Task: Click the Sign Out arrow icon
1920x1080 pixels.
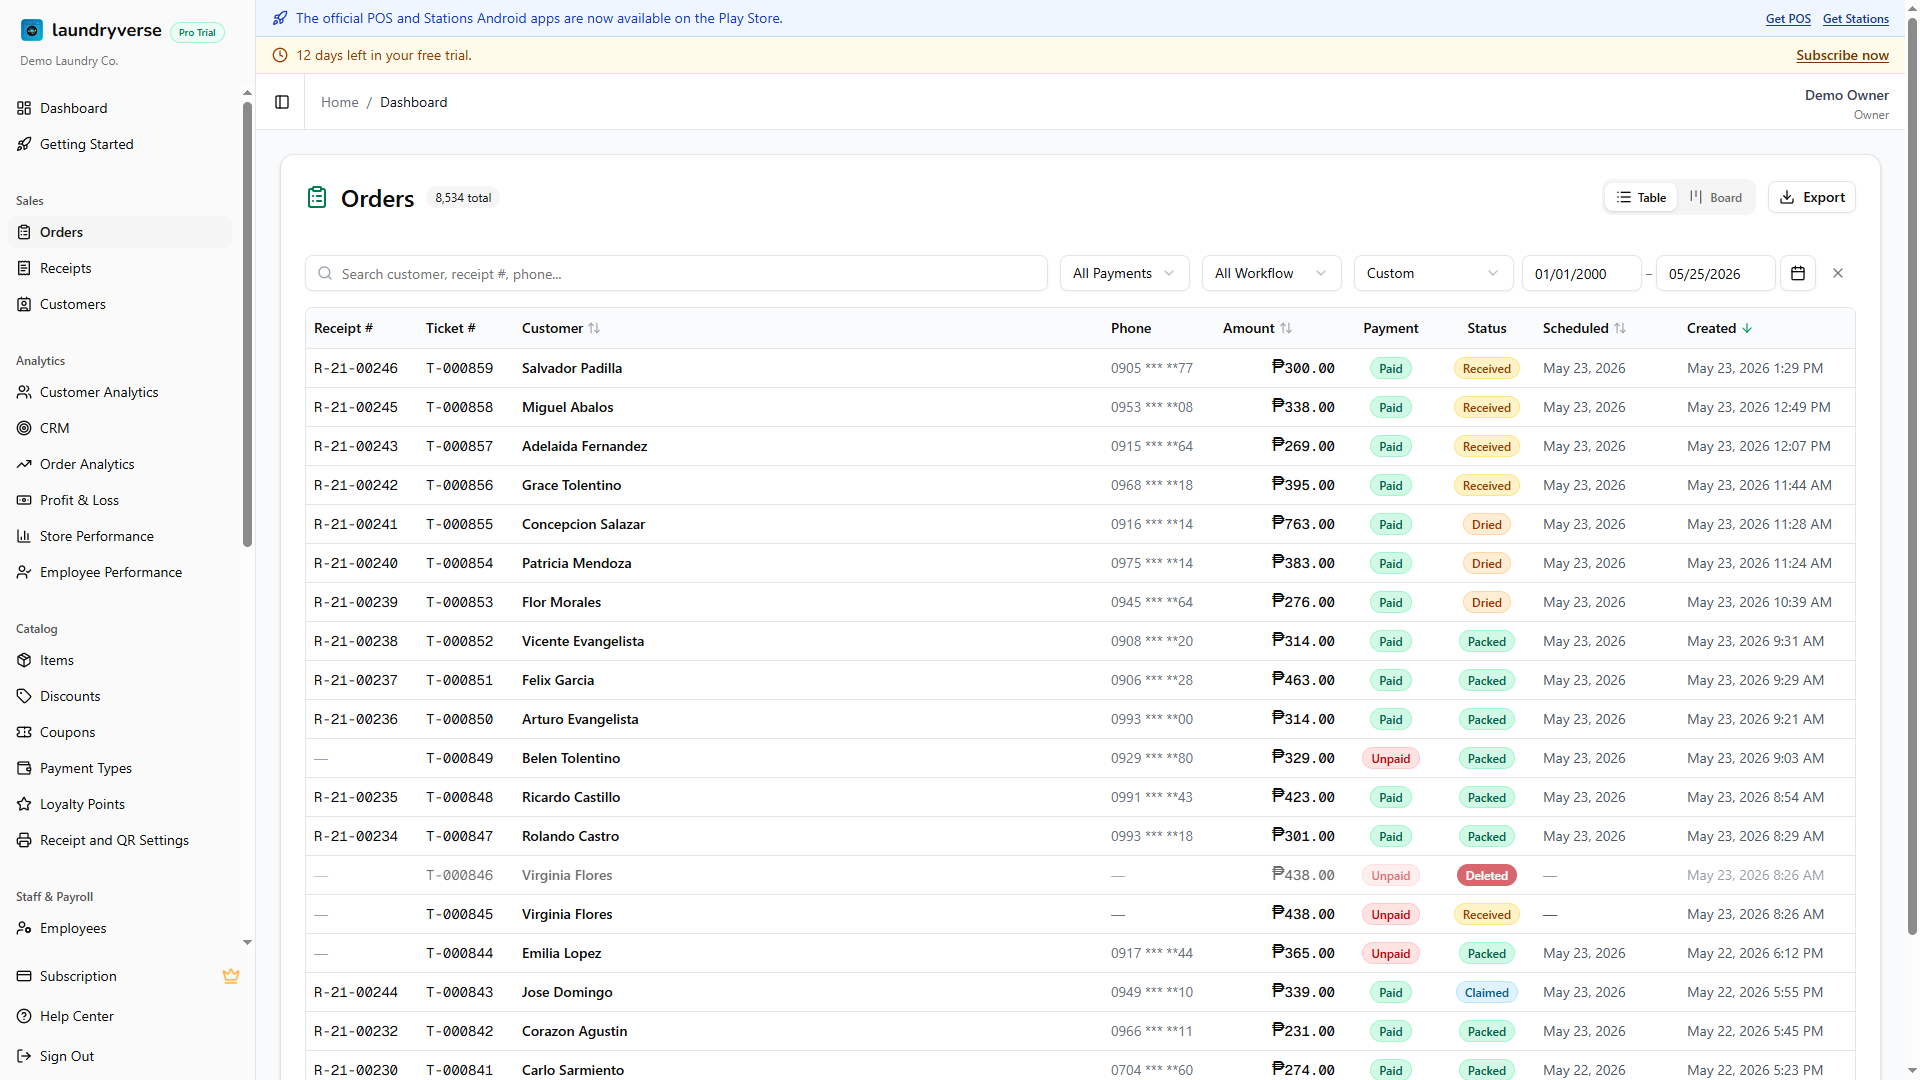Action: coord(24,1056)
